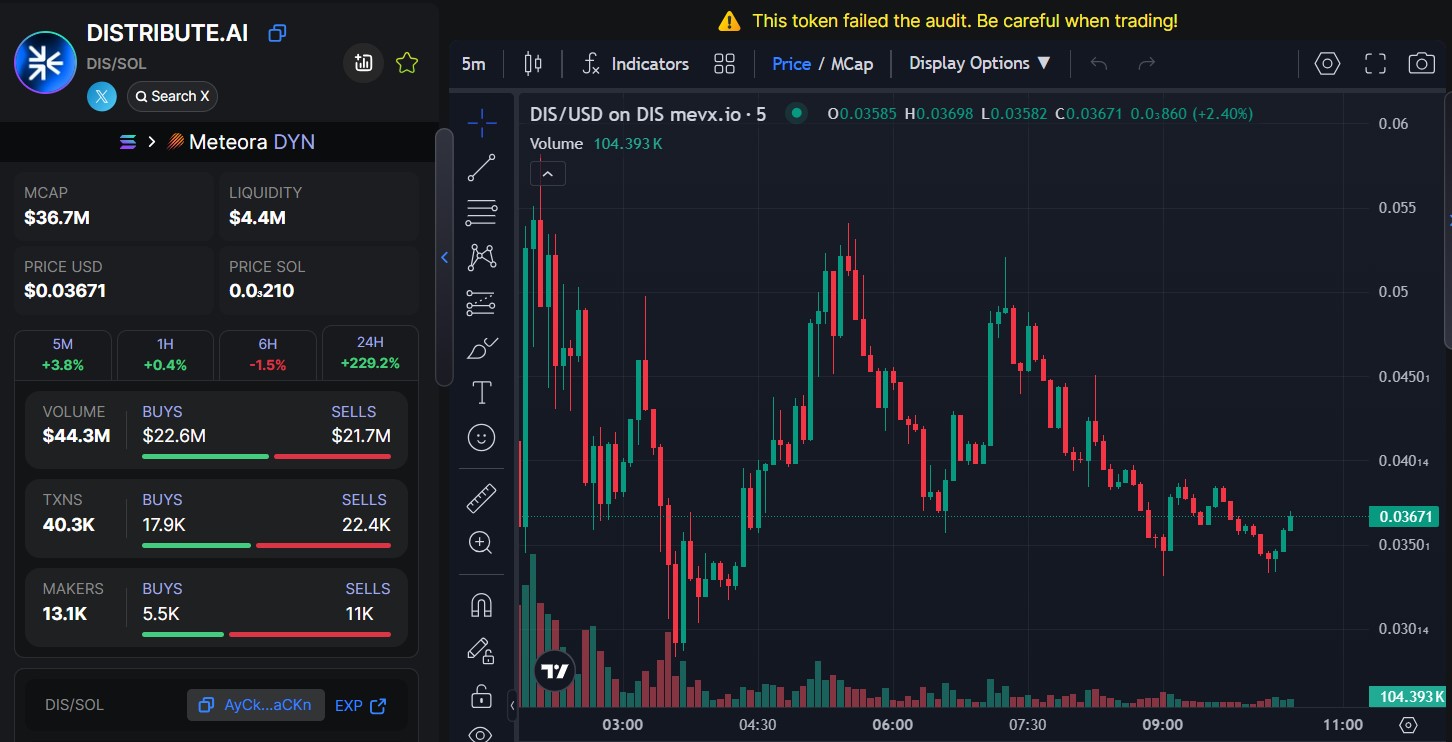
Task: Click the TXNS buys/sells ratio bar
Action: click(x=266, y=545)
